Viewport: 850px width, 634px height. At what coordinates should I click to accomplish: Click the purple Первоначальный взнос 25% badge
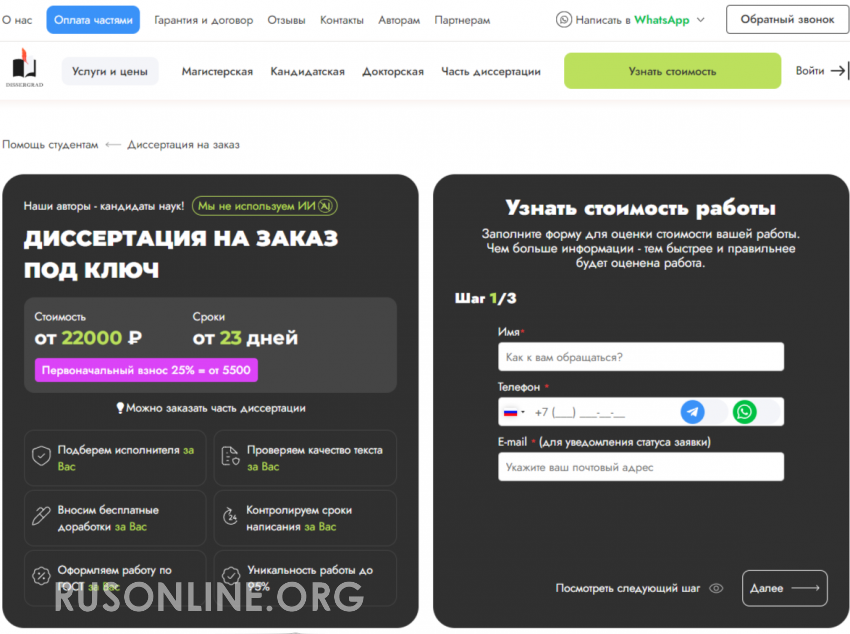click(147, 370)
